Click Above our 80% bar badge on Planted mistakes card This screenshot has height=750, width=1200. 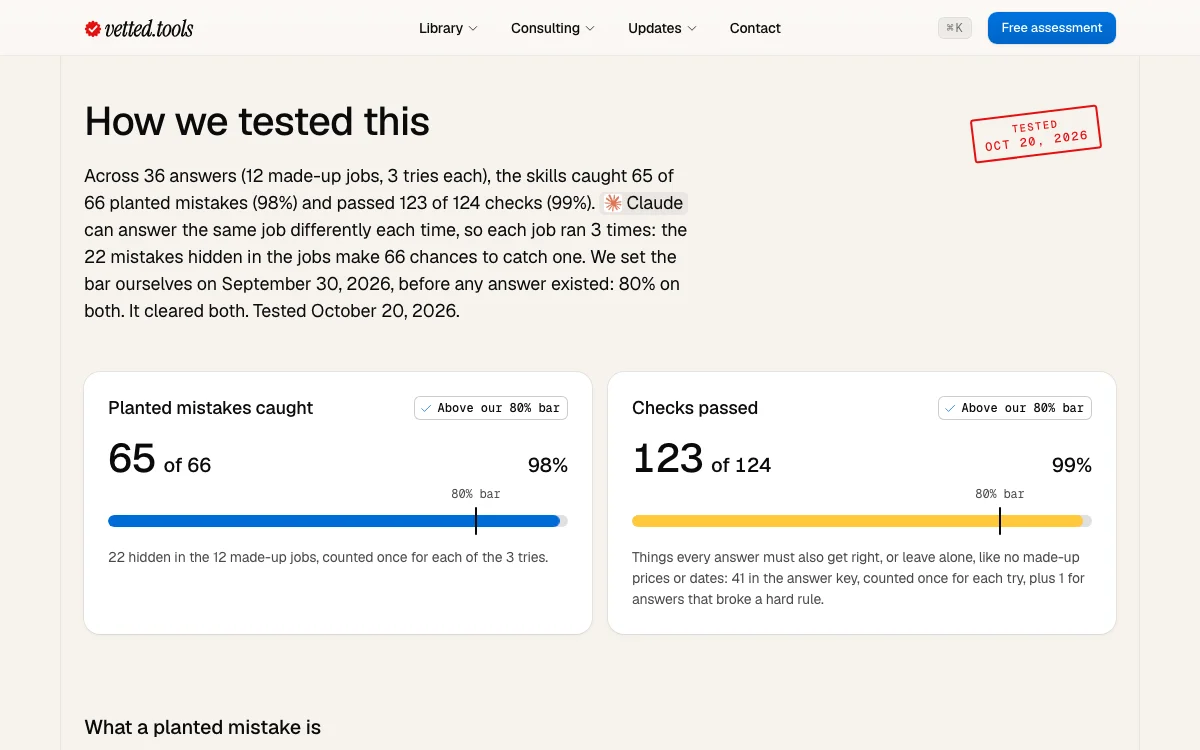coord(491,408)
